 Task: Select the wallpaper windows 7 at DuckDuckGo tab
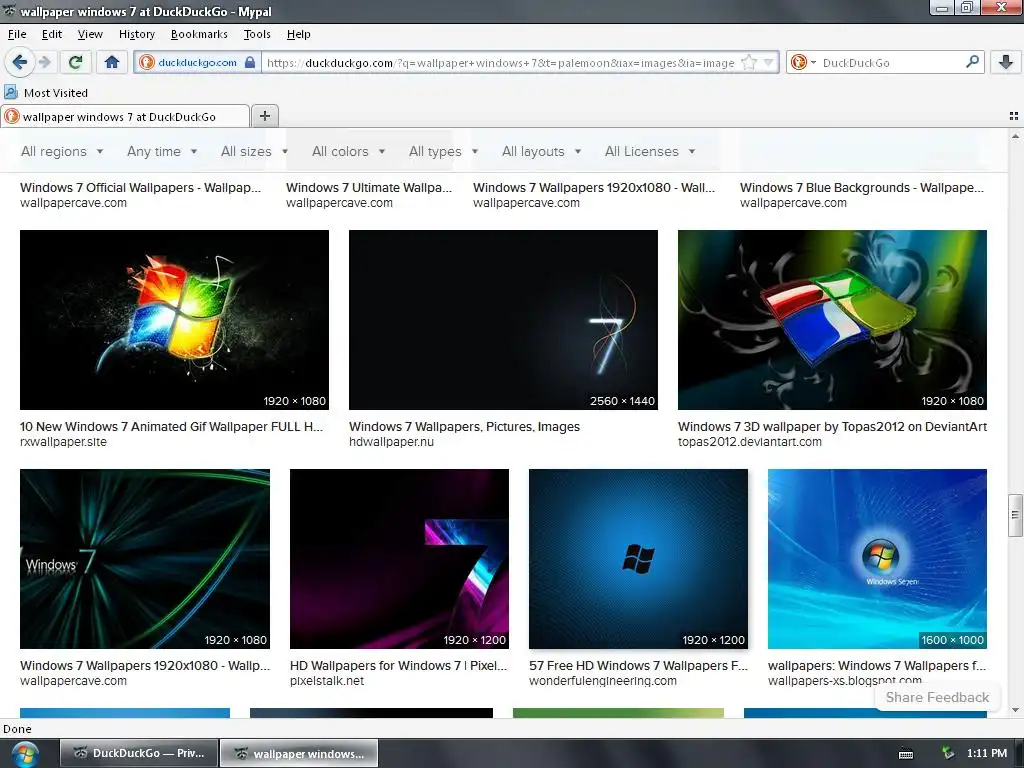coord(125,116)
